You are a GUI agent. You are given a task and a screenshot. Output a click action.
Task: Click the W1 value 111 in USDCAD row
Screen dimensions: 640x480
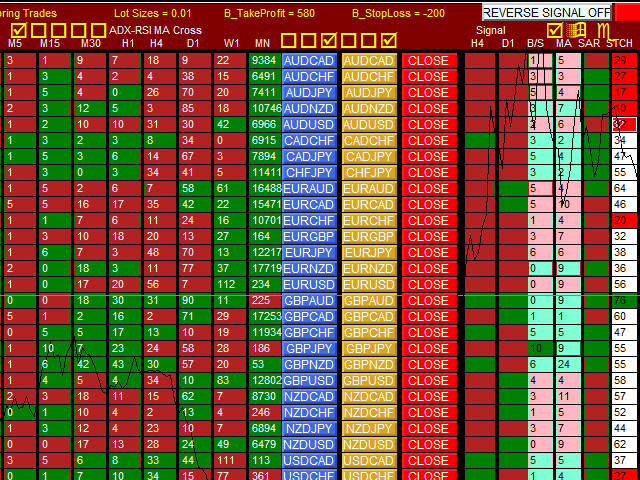tap(228, 460)
